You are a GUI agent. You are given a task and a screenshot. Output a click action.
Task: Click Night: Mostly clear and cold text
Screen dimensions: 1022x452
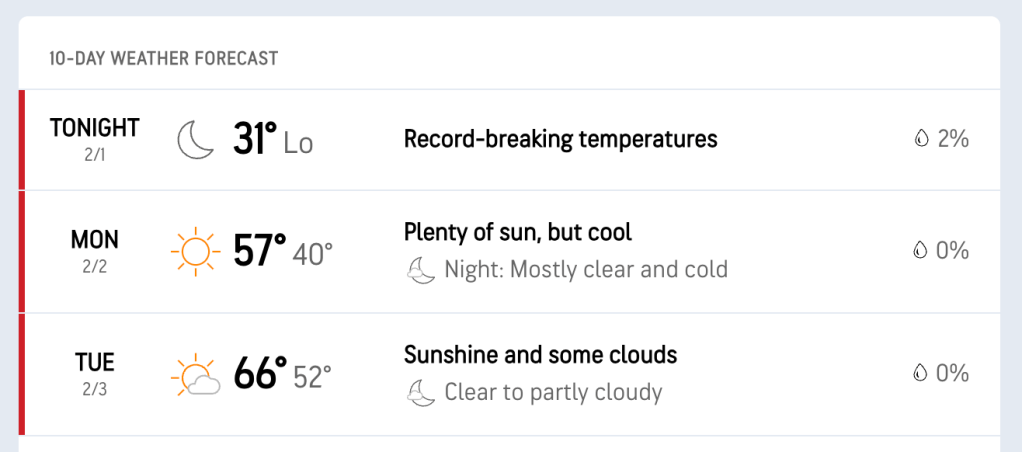coord(586,269)
